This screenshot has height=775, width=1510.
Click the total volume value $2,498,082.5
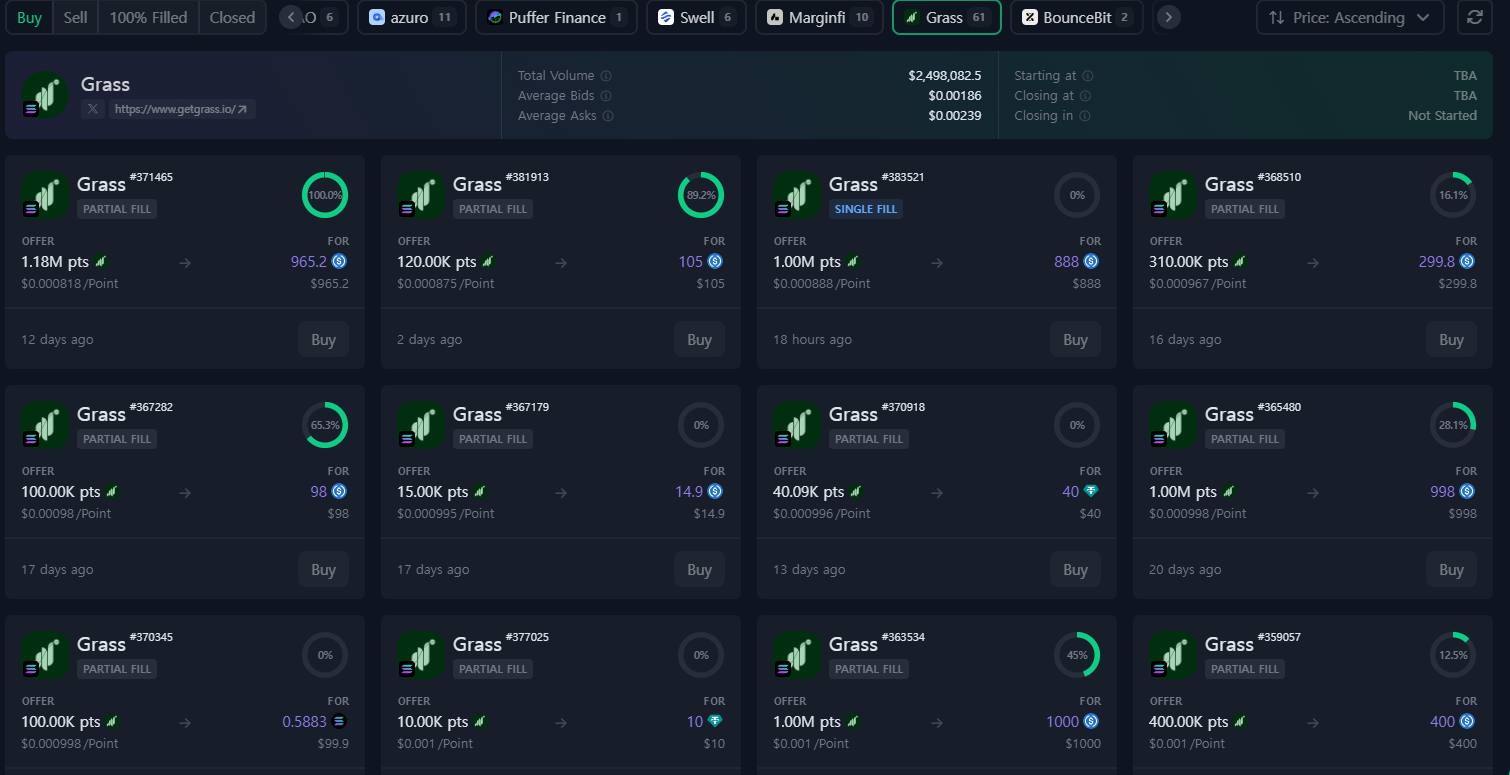944,76
